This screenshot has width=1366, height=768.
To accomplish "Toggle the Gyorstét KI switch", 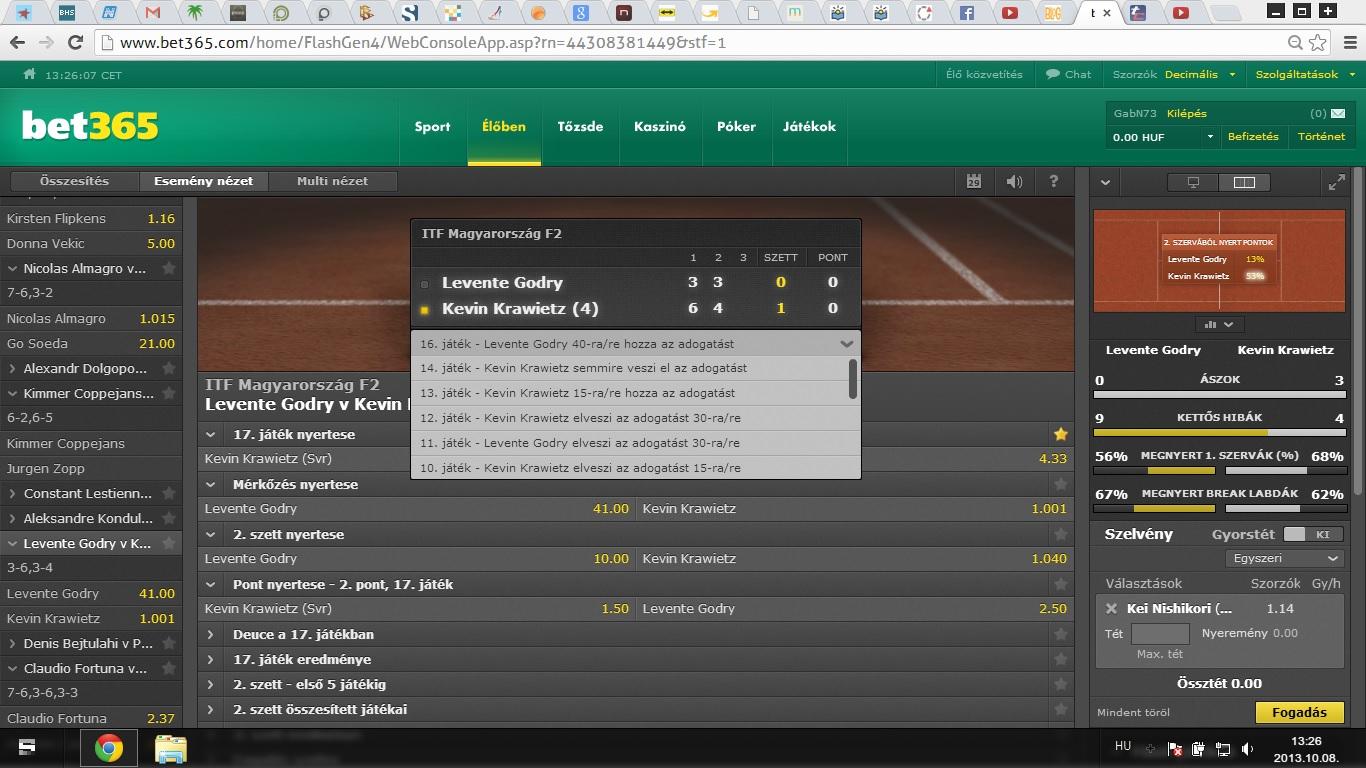I will (1313, 534).
